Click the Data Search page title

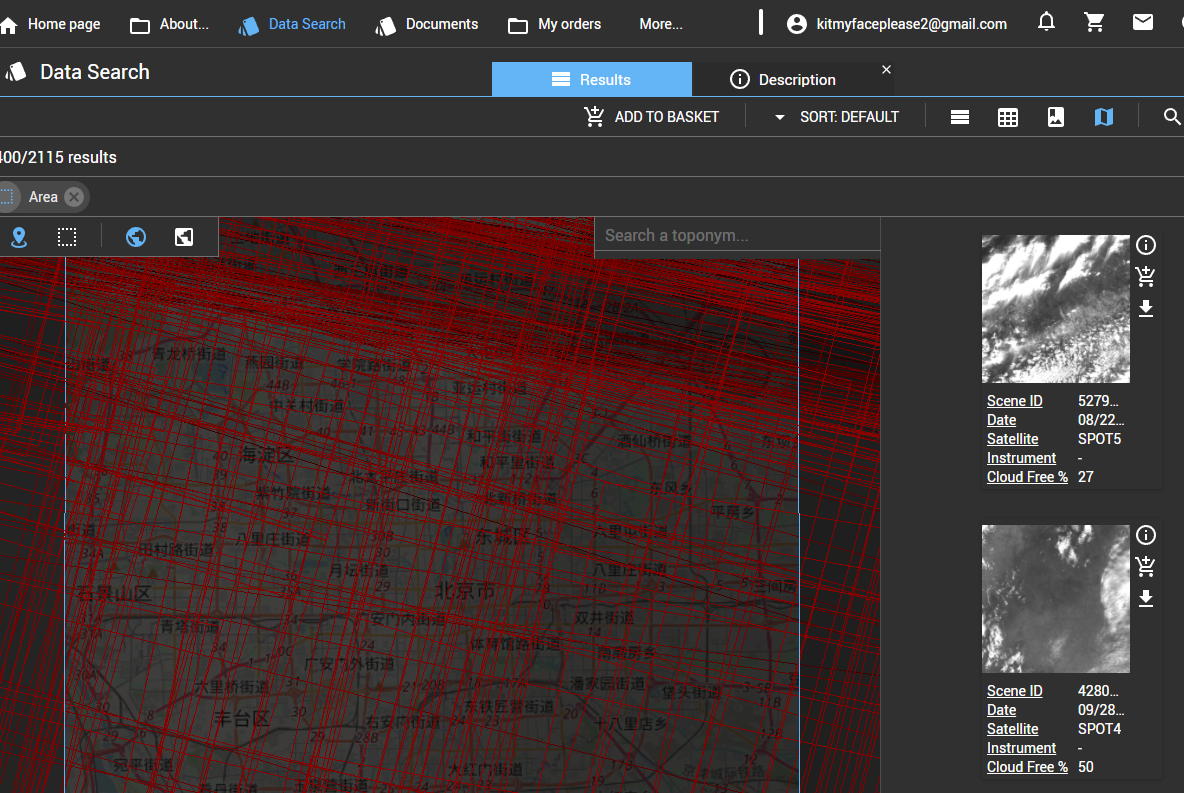tap(94, 72)
